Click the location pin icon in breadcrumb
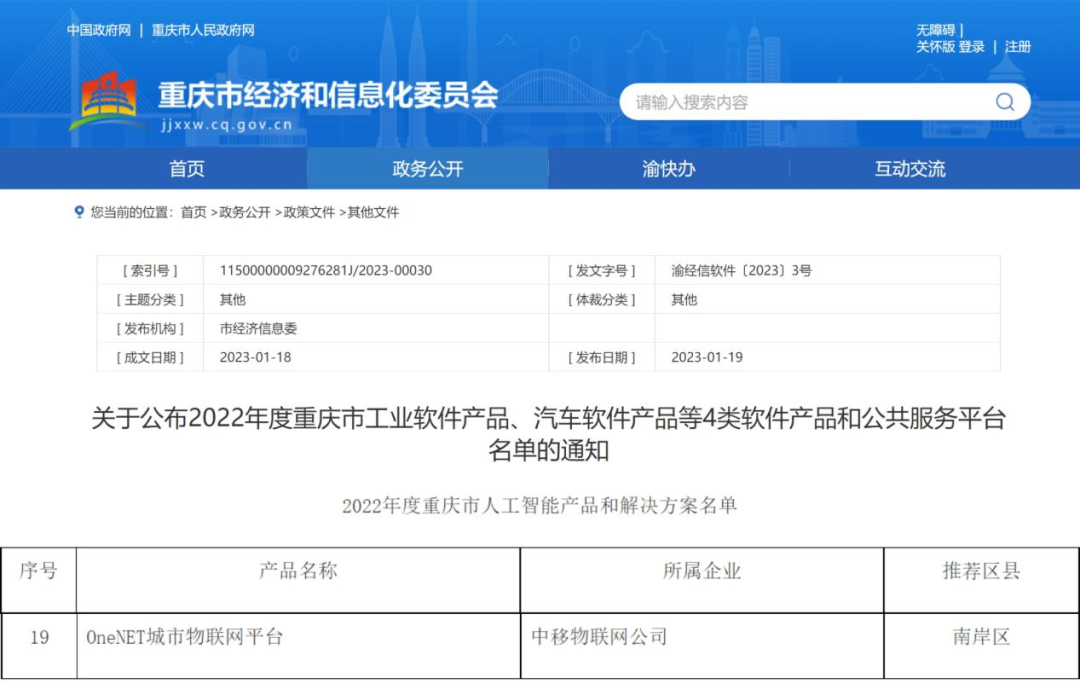This screenshot has height=684, width=1080. coord(79,212)
